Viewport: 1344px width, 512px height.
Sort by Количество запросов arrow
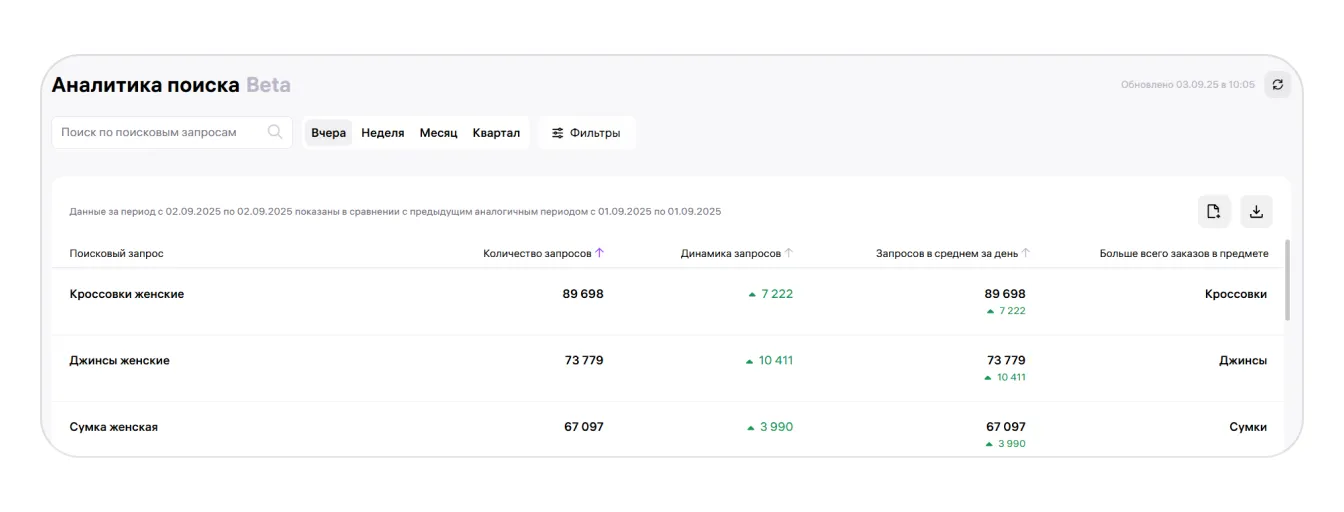[x=600, y=253]
